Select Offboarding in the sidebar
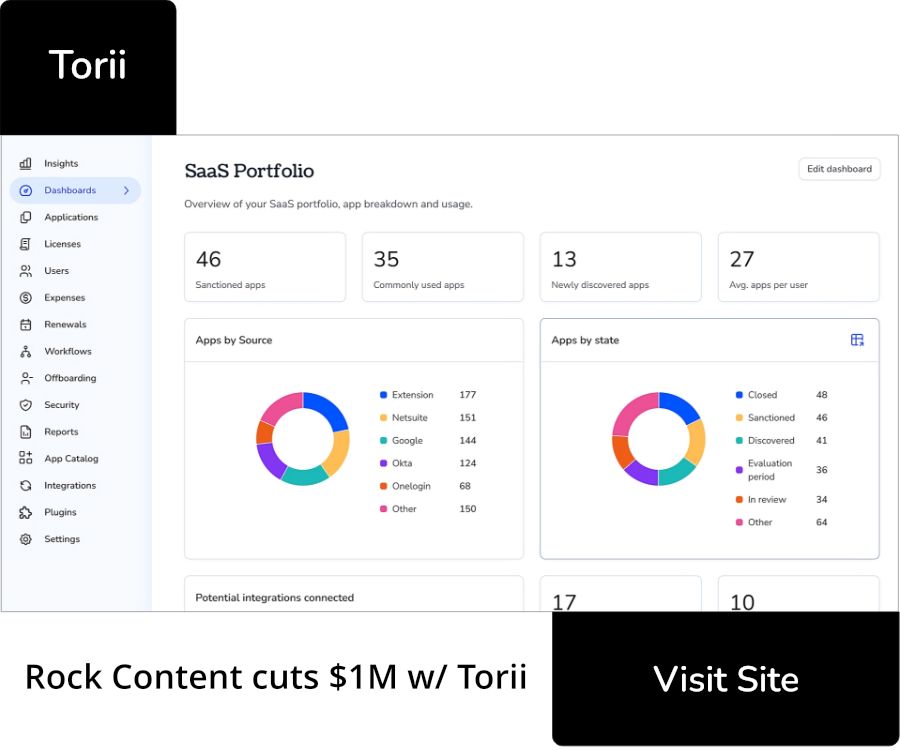This screenshot has width=900, height=750. [75, 378]
